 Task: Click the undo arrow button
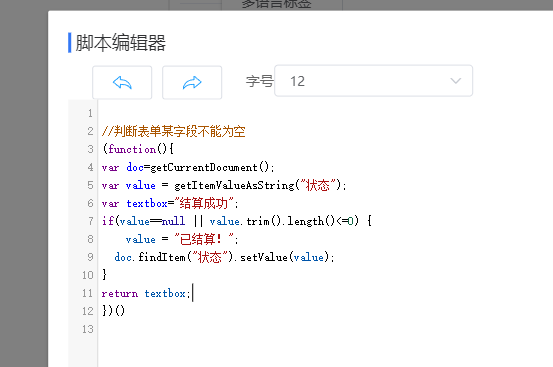coord(122,82)
